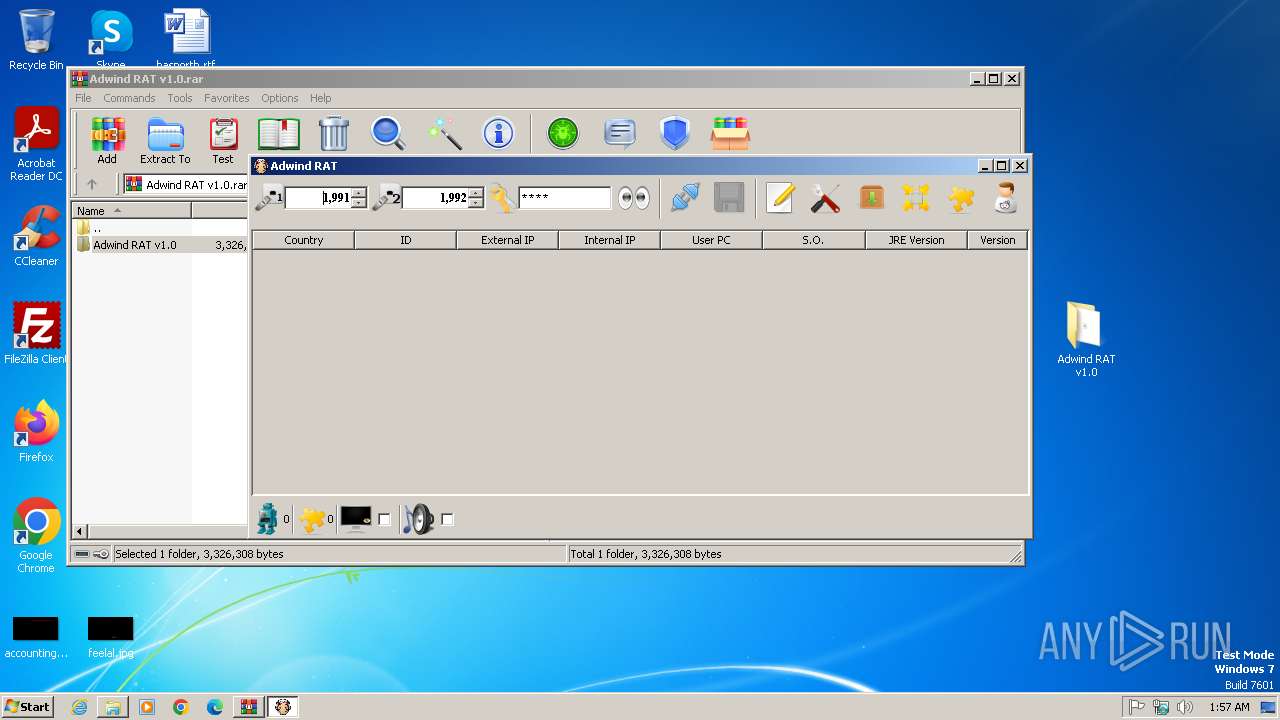This screenshot has height=720, width=1280.
Task: Click the Comment bubble icon in WinRAR
Action: pyautogui.click(x=620, y=133)
